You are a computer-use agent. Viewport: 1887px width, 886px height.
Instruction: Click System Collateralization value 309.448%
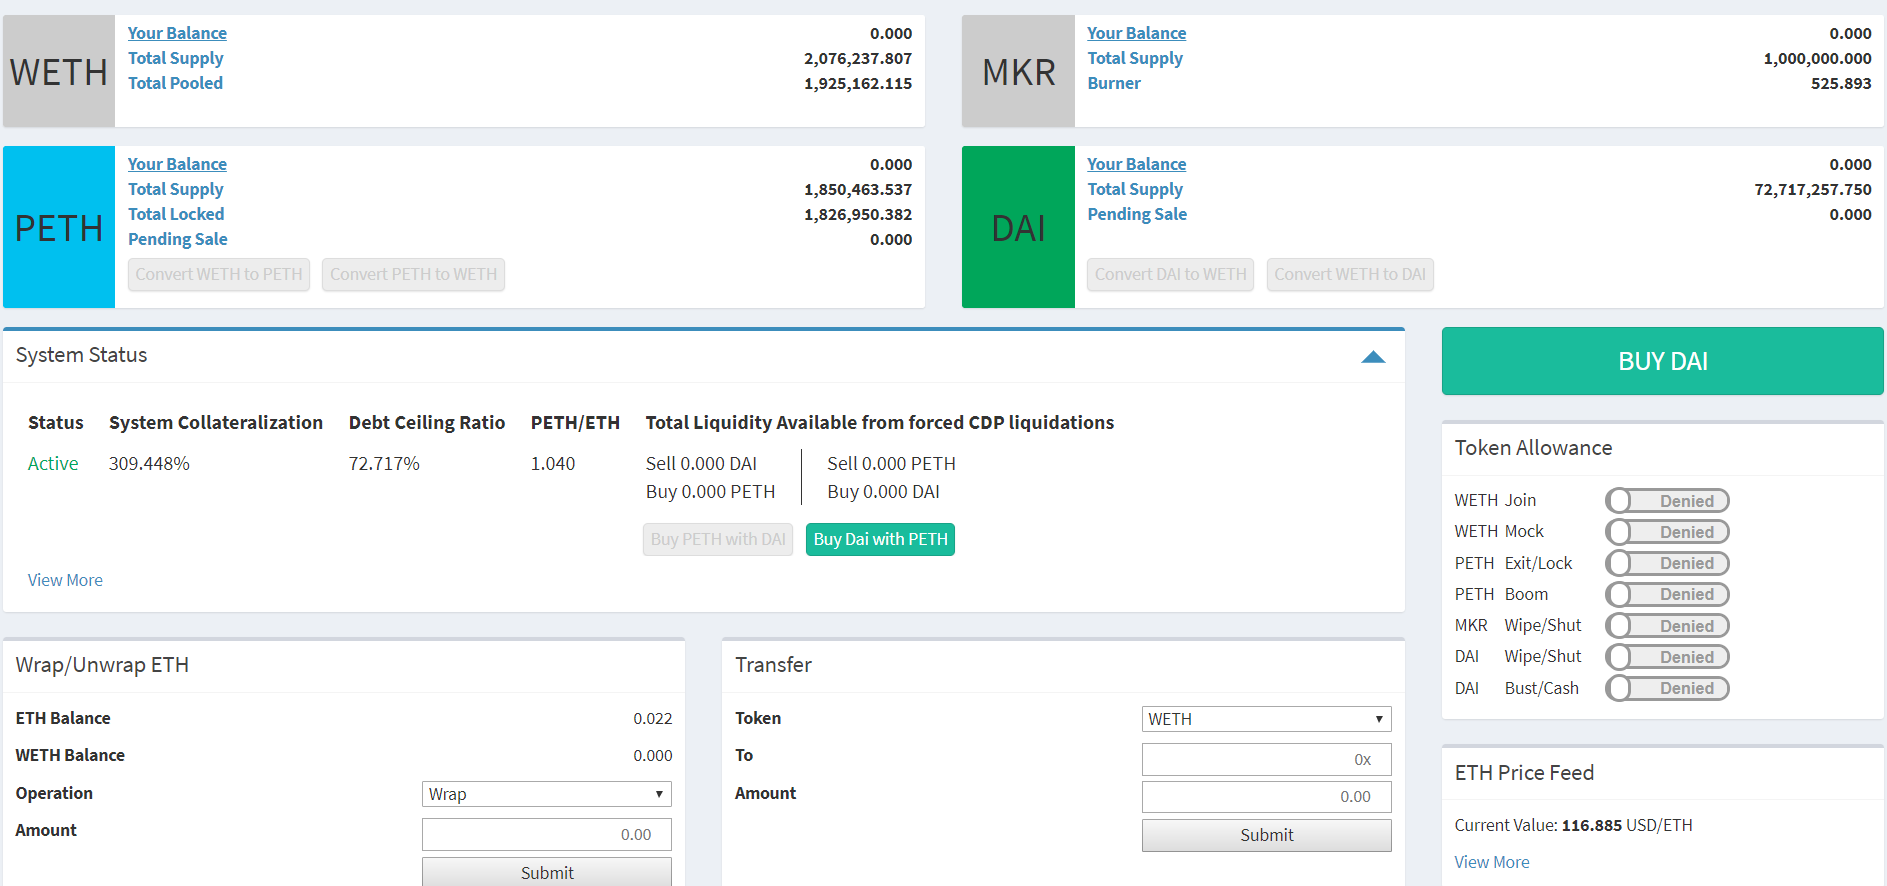click(x=149, y=464)
